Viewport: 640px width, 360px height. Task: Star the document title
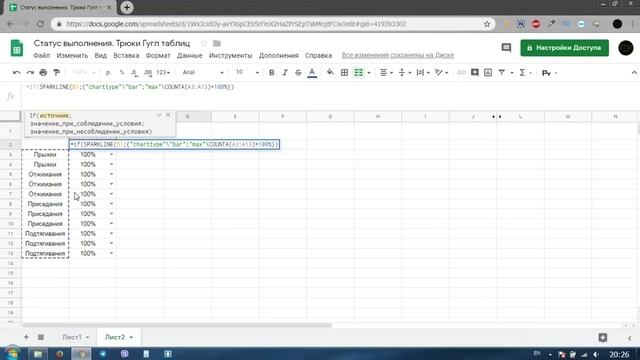click(x=204, y=43)
